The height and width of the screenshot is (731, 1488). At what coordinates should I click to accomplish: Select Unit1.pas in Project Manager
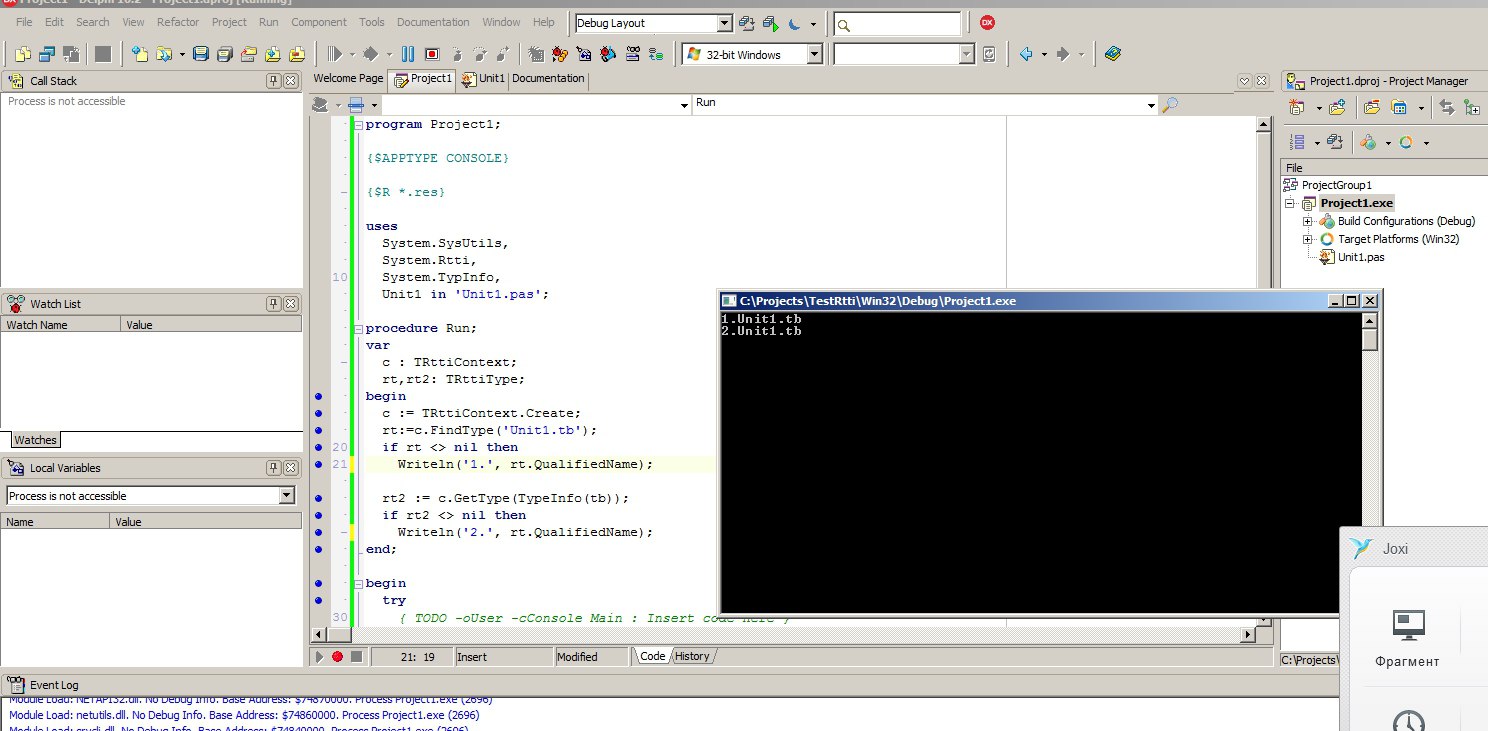1361,257
